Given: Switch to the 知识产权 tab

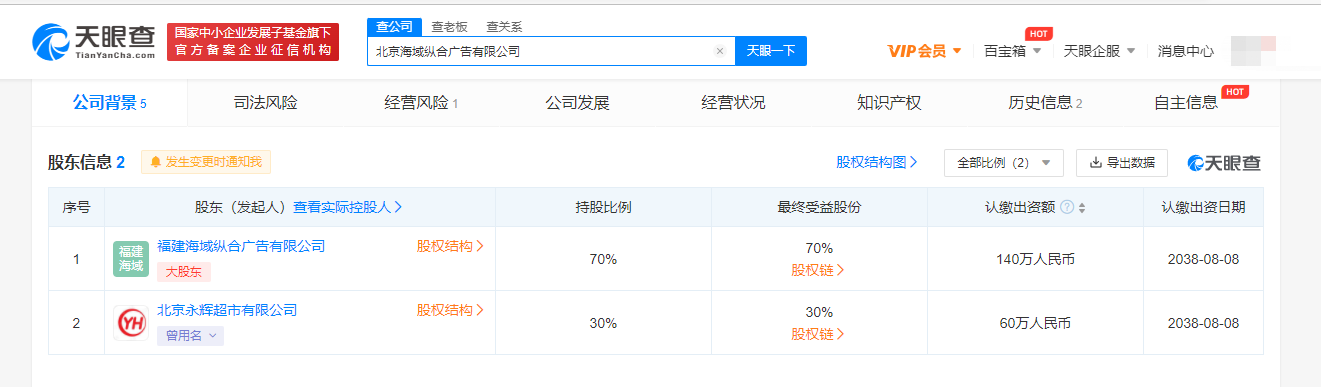Looking at the screenshot, I should tap(889, 102).
